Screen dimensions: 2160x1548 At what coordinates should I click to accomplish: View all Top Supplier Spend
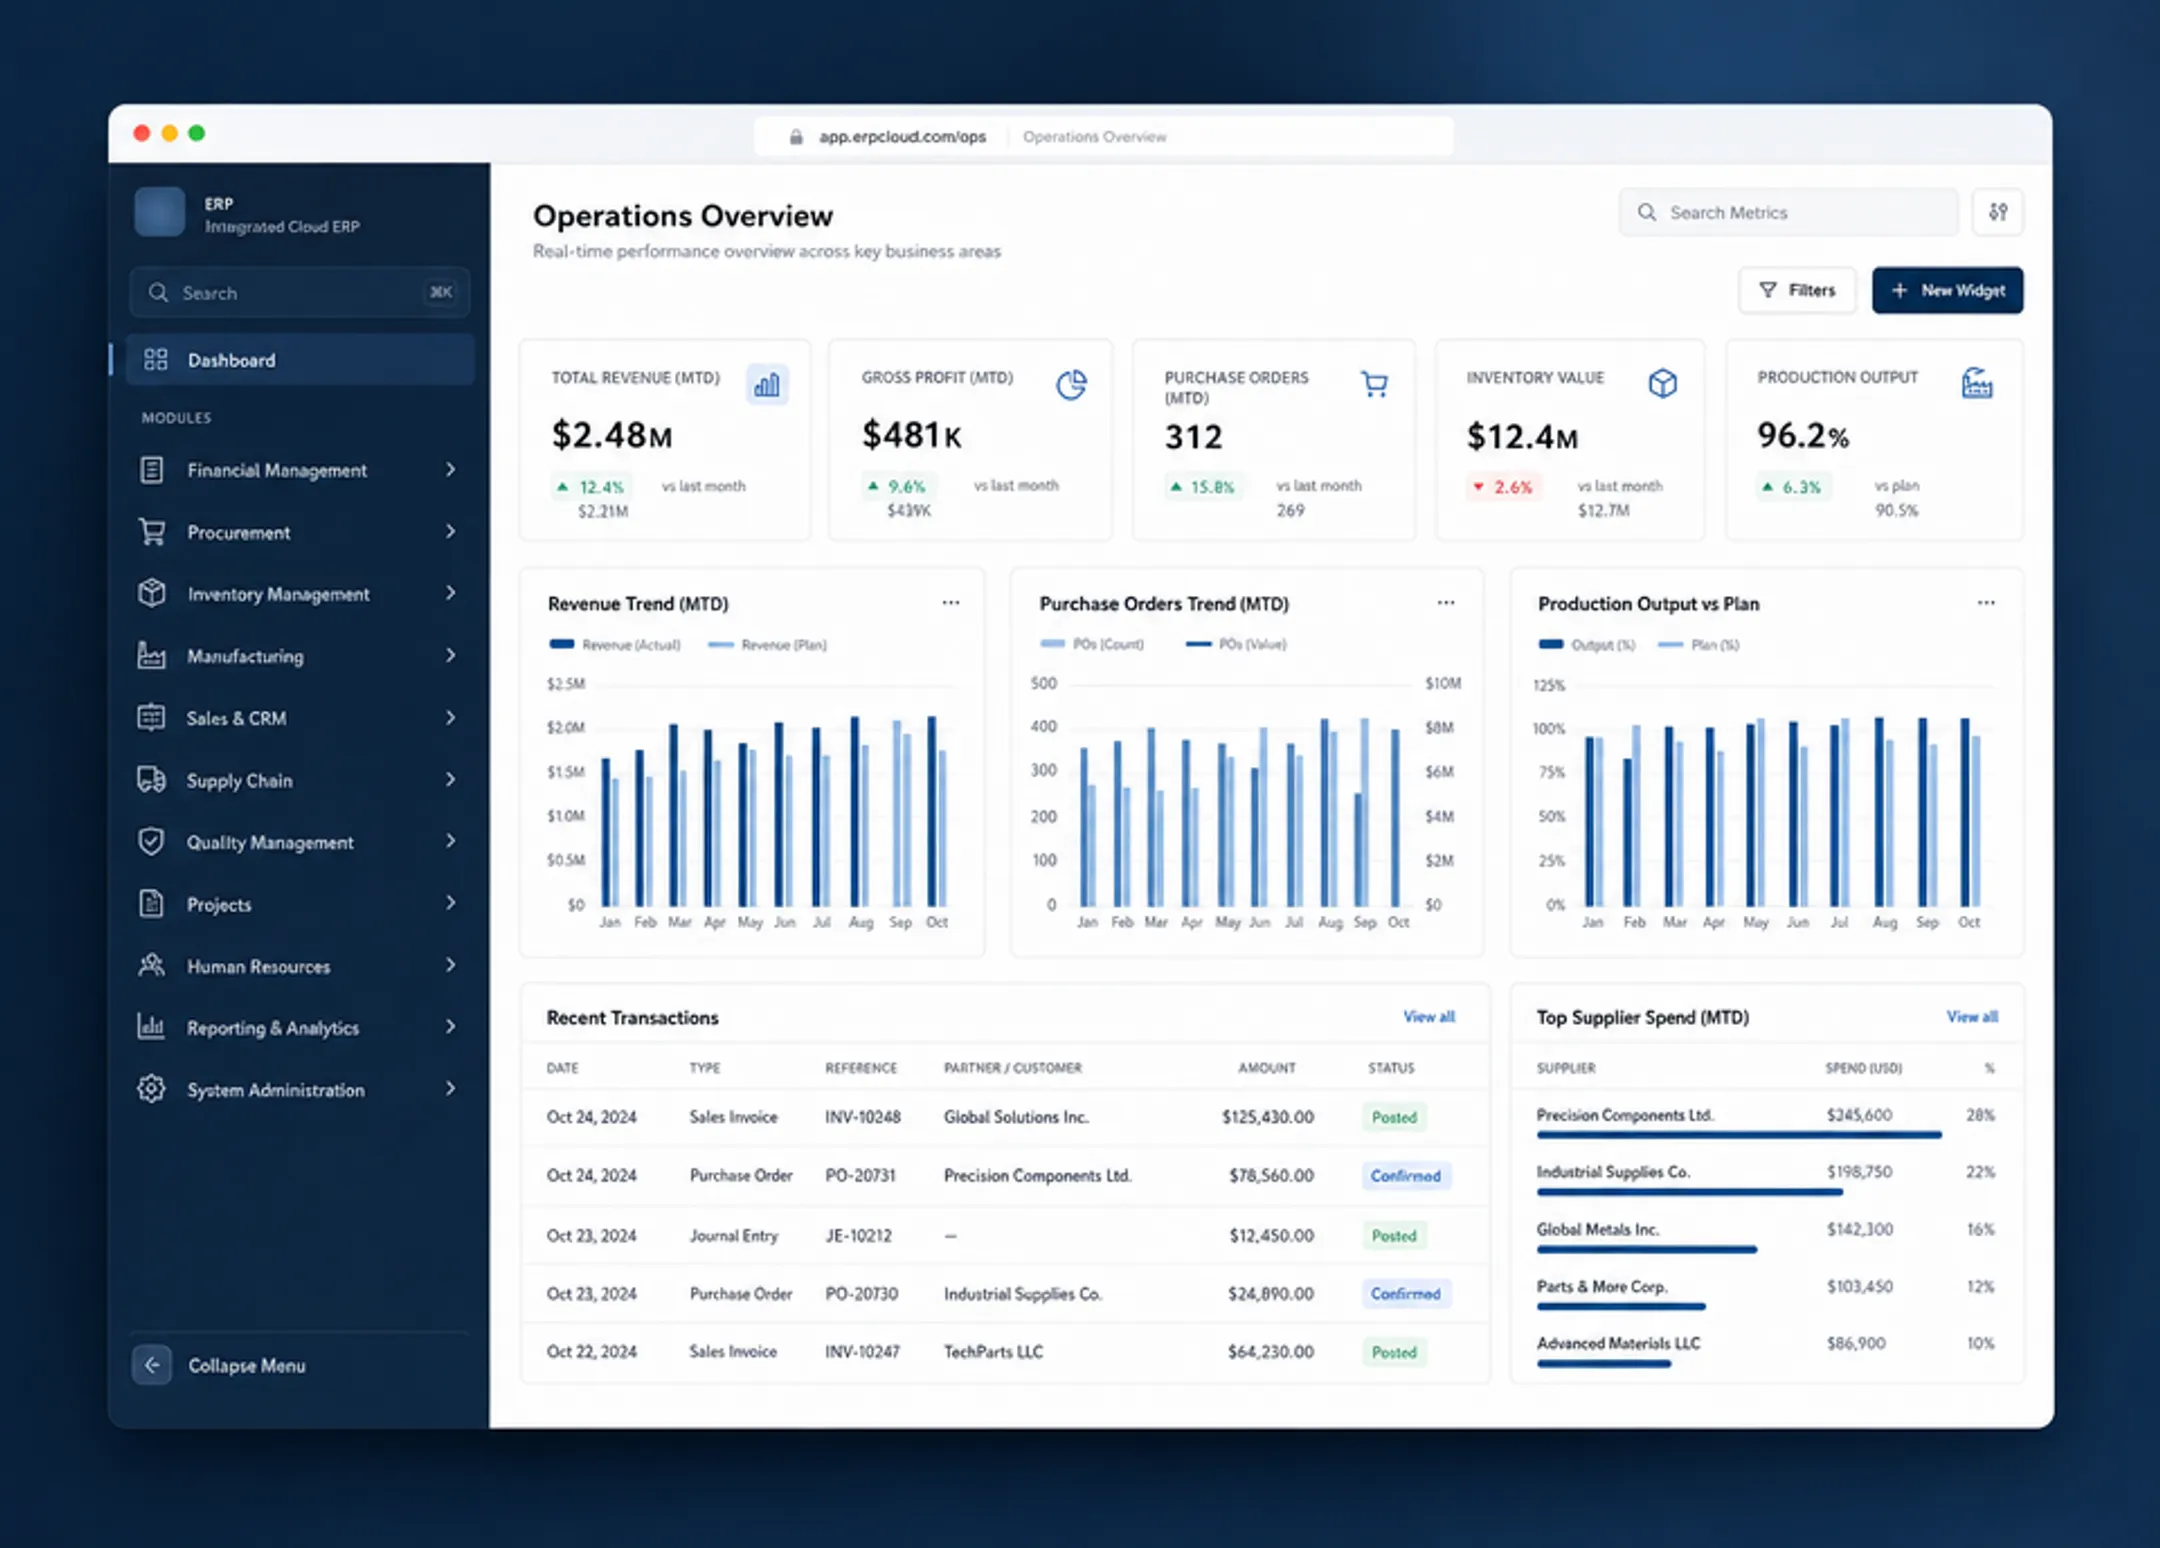click(x=1972, y=1017)
